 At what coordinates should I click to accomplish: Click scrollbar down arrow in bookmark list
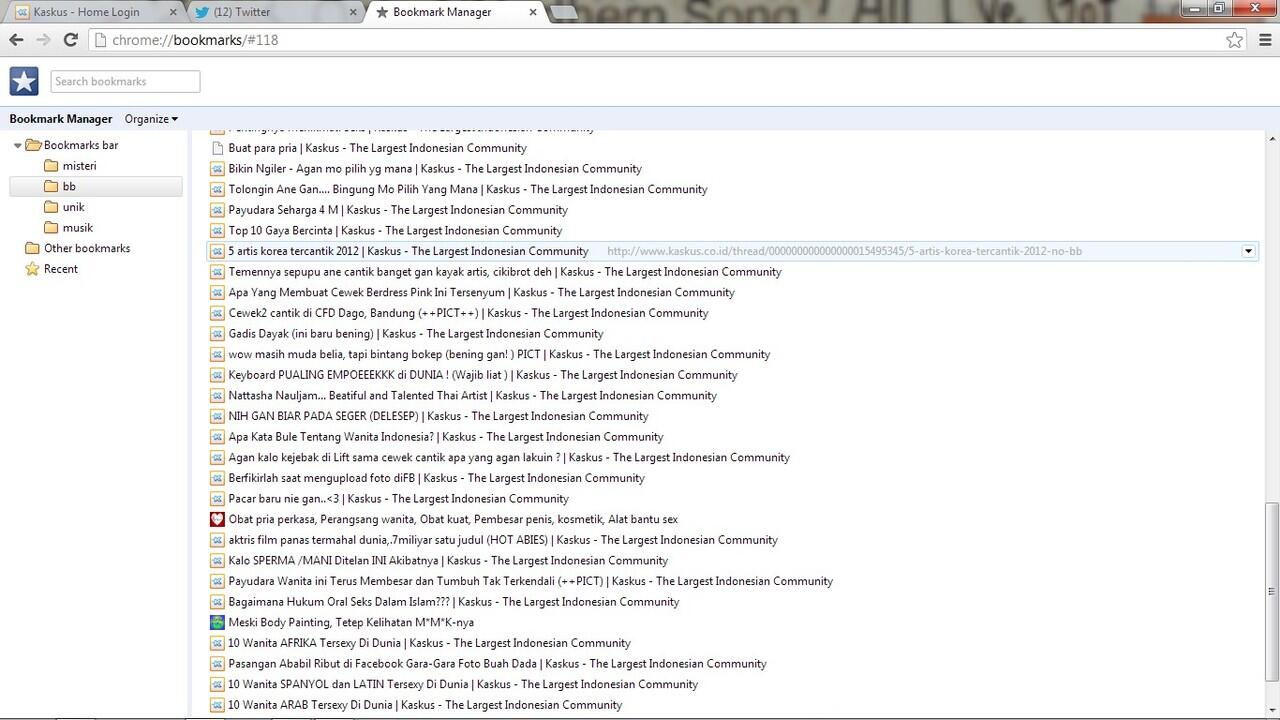[1271, 709]
